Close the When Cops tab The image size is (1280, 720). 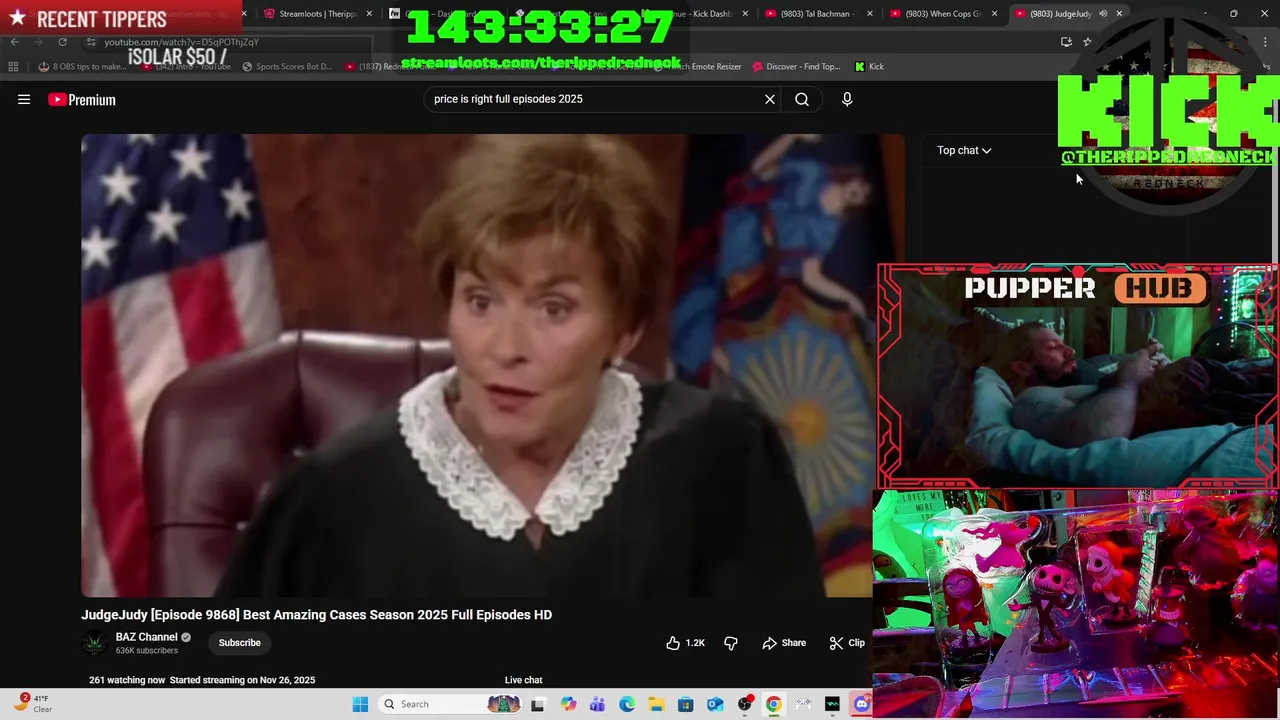coord(995,14)
